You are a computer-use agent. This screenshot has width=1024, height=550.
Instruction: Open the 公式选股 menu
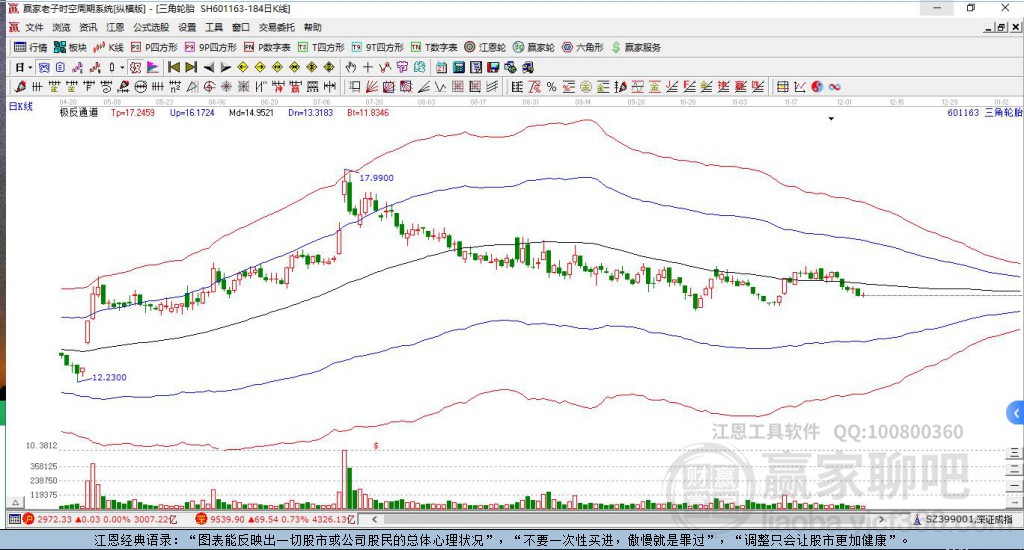151,27
